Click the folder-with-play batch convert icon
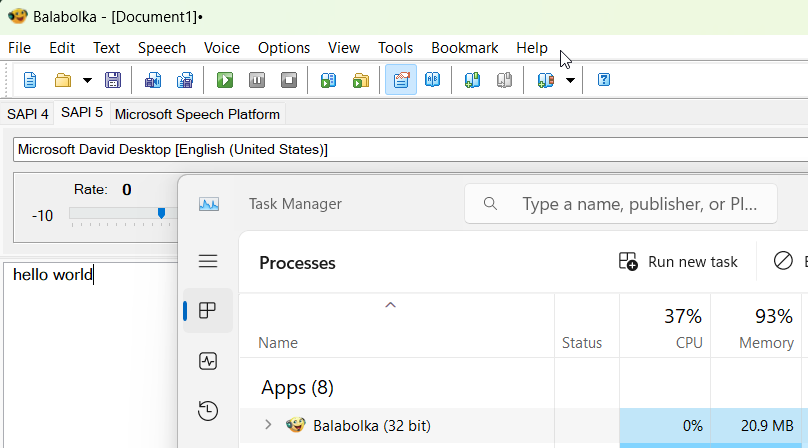808x448 pixels. (361, 80)
